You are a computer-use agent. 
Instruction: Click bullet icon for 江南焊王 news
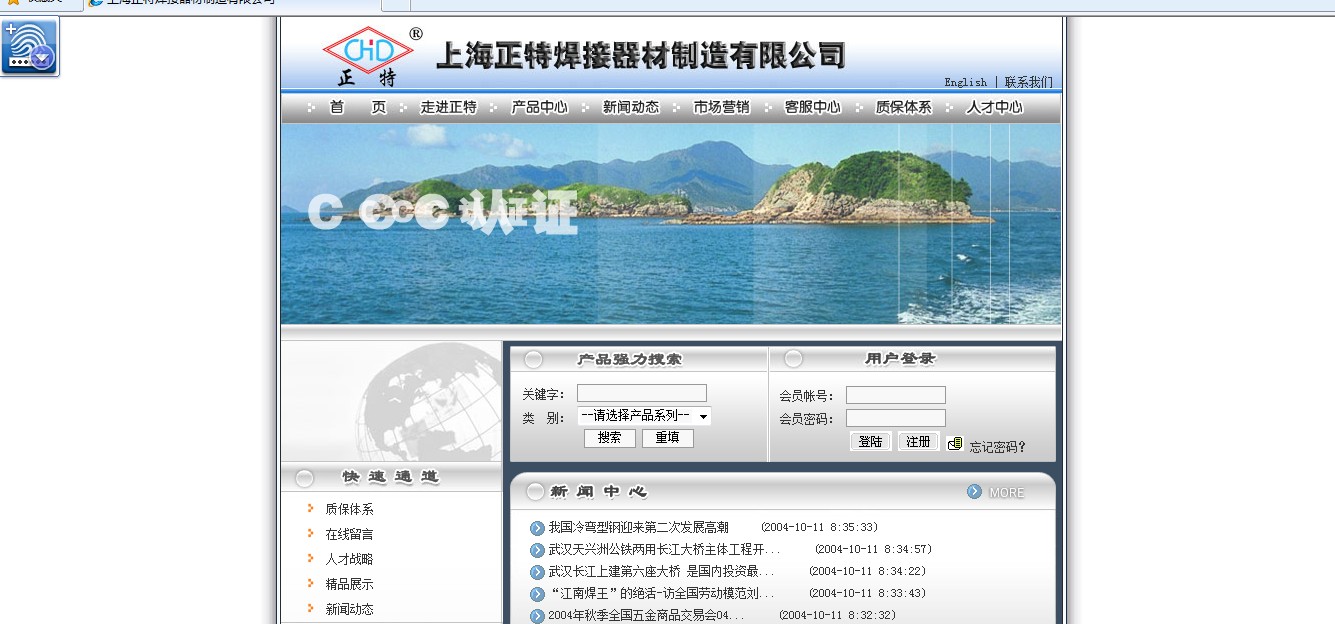click(538, 594)
